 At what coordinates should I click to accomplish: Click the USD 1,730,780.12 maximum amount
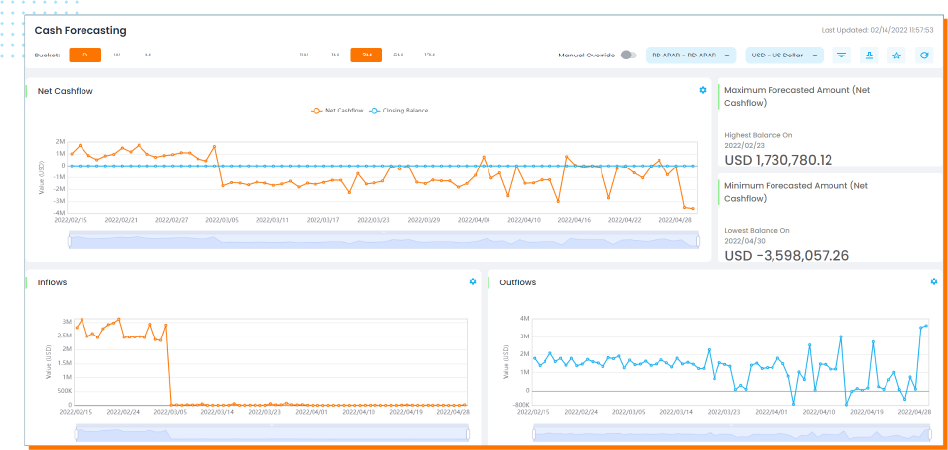[778, 160]
